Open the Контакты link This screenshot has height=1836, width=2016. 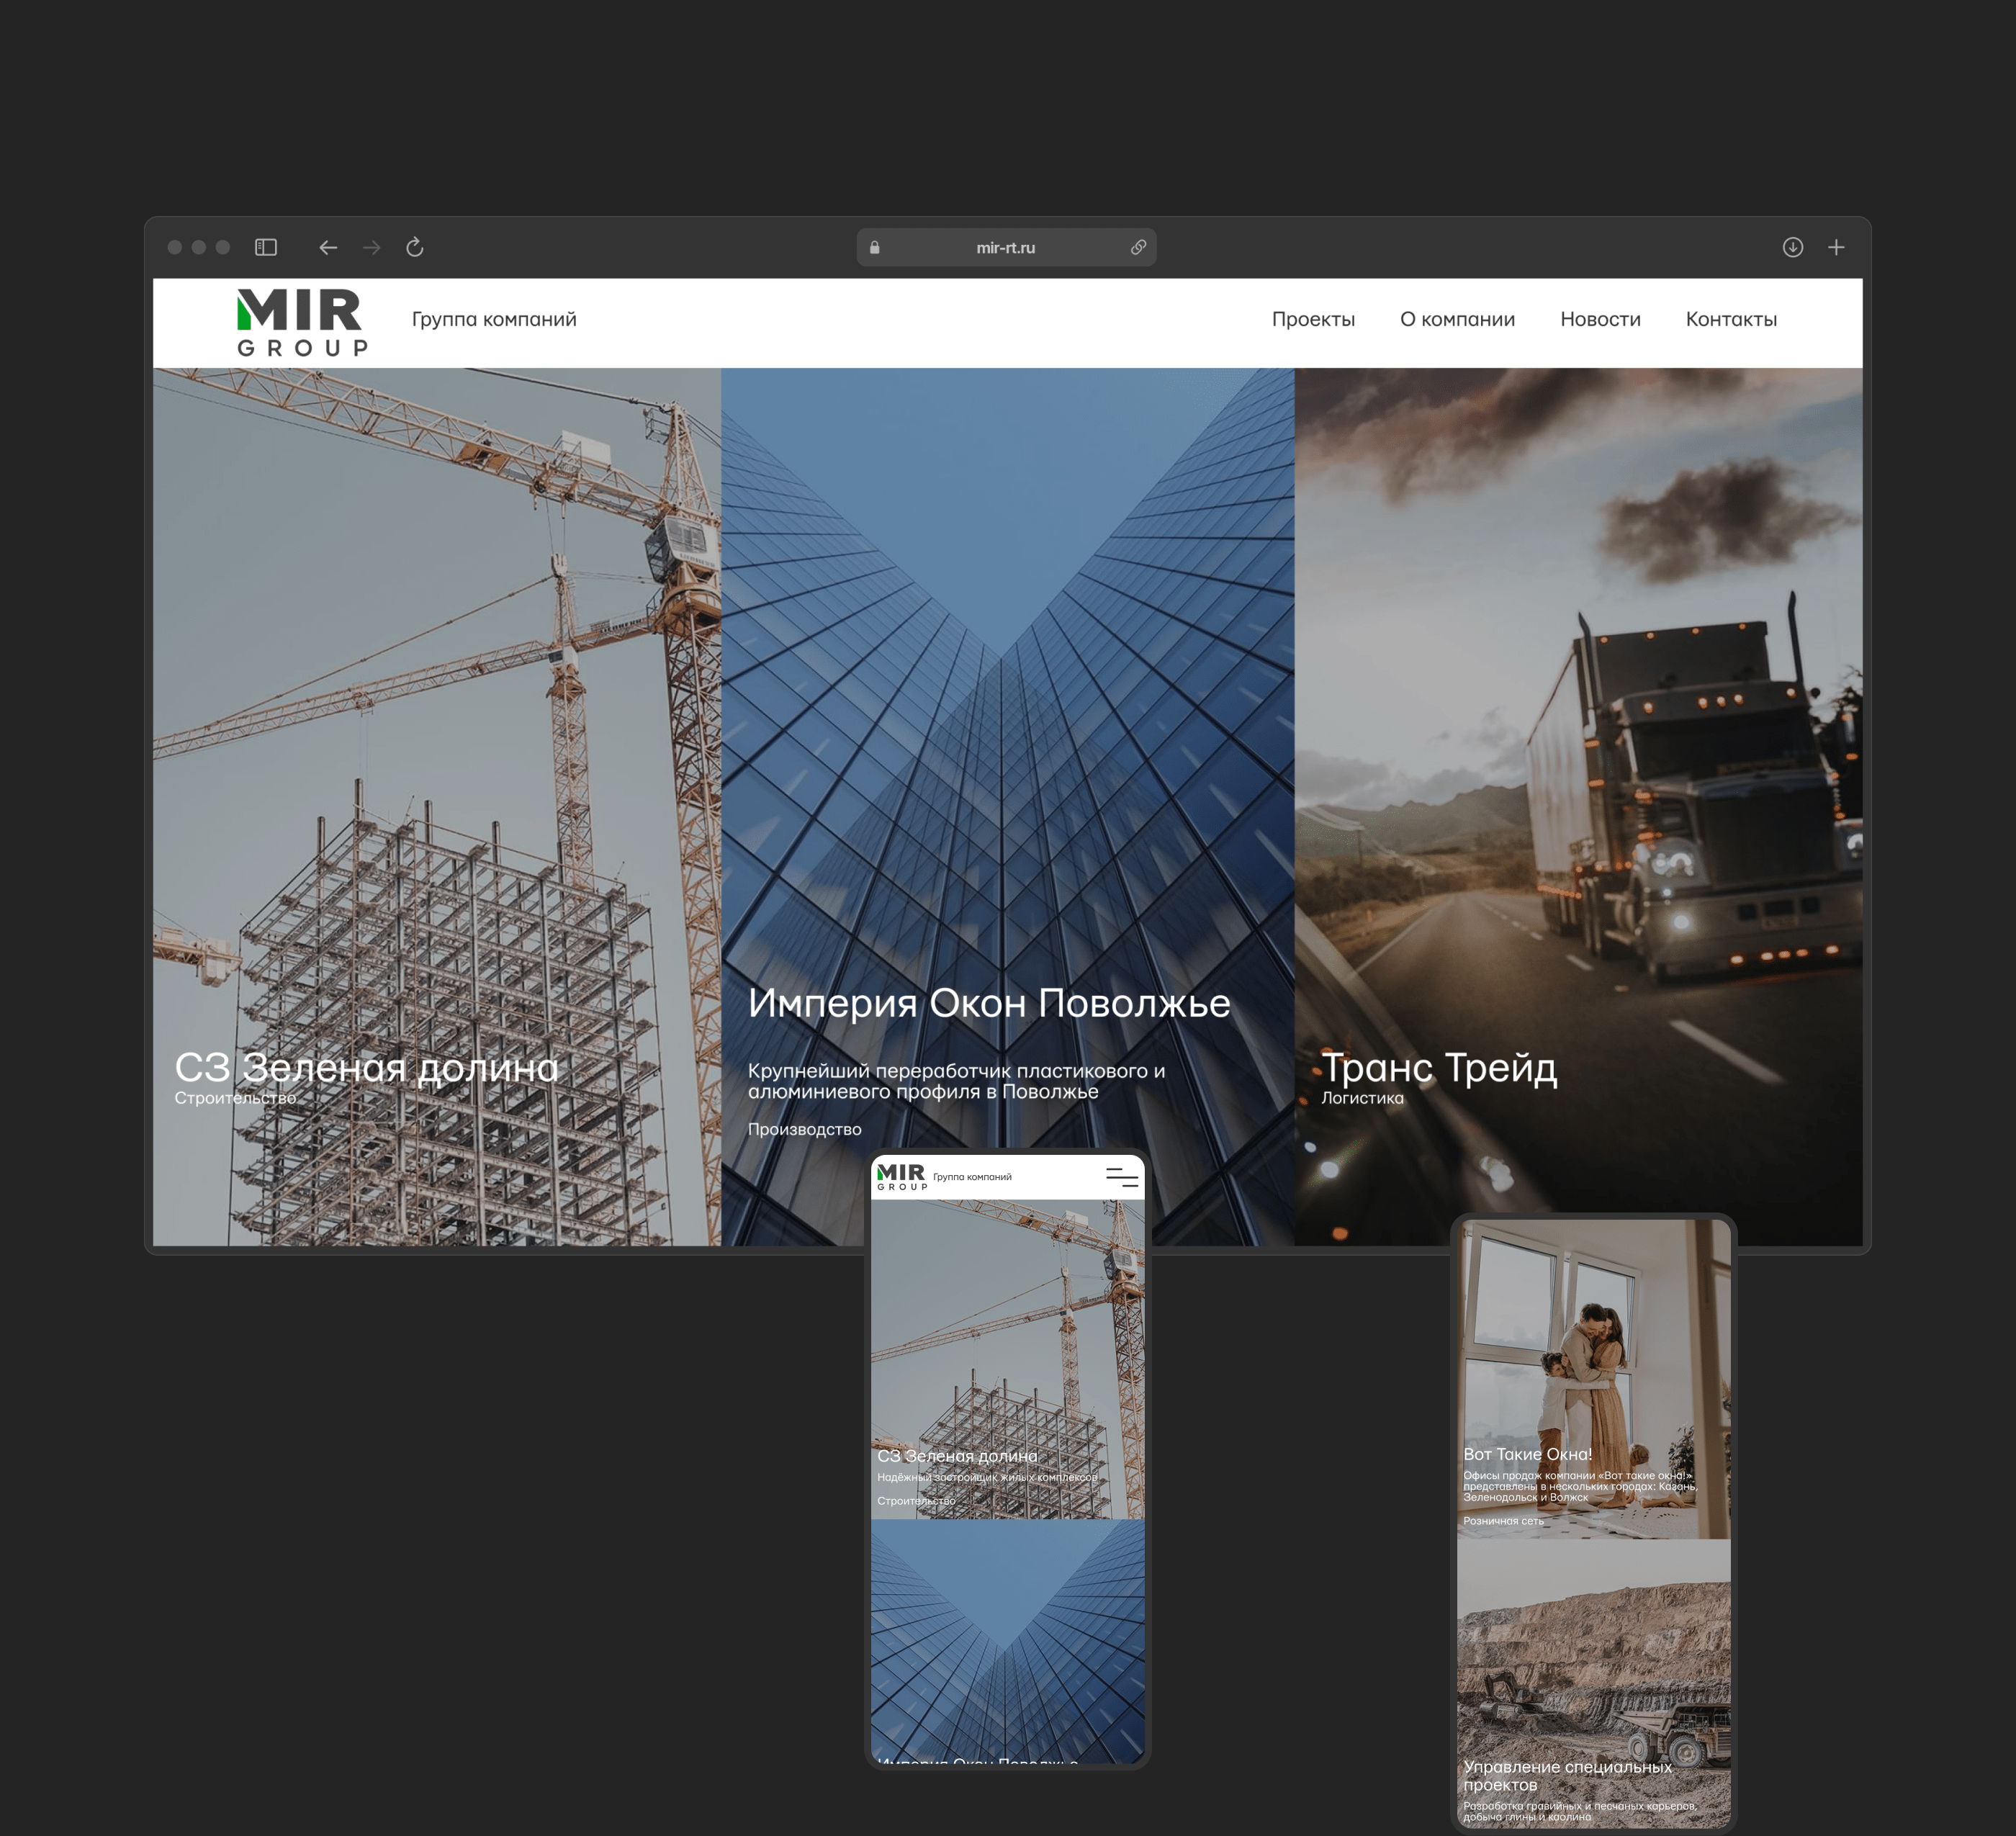tap(1731, 319)
